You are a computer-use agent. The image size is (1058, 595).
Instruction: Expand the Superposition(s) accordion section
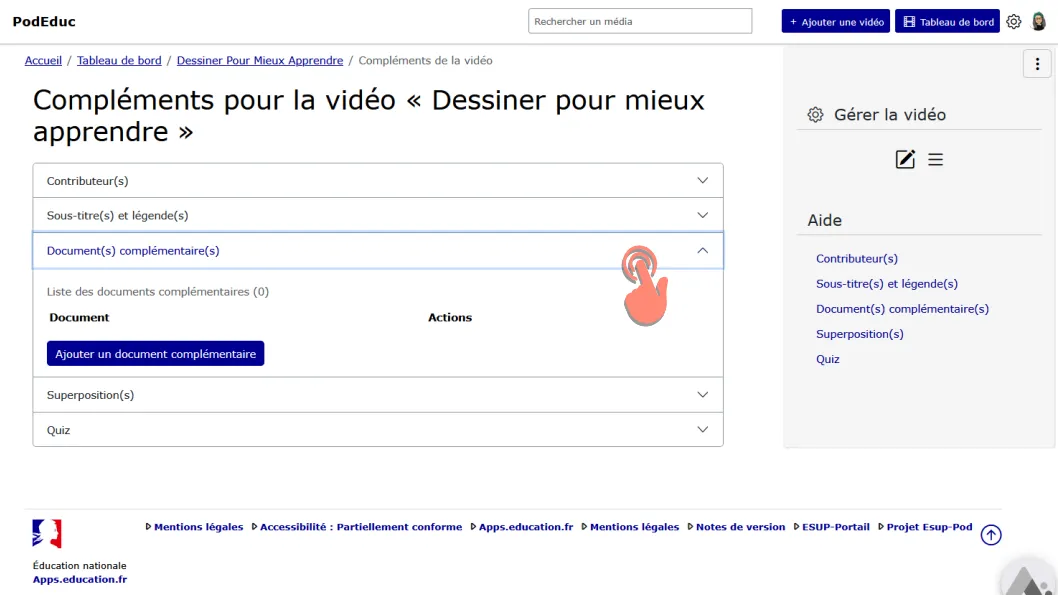378,395
